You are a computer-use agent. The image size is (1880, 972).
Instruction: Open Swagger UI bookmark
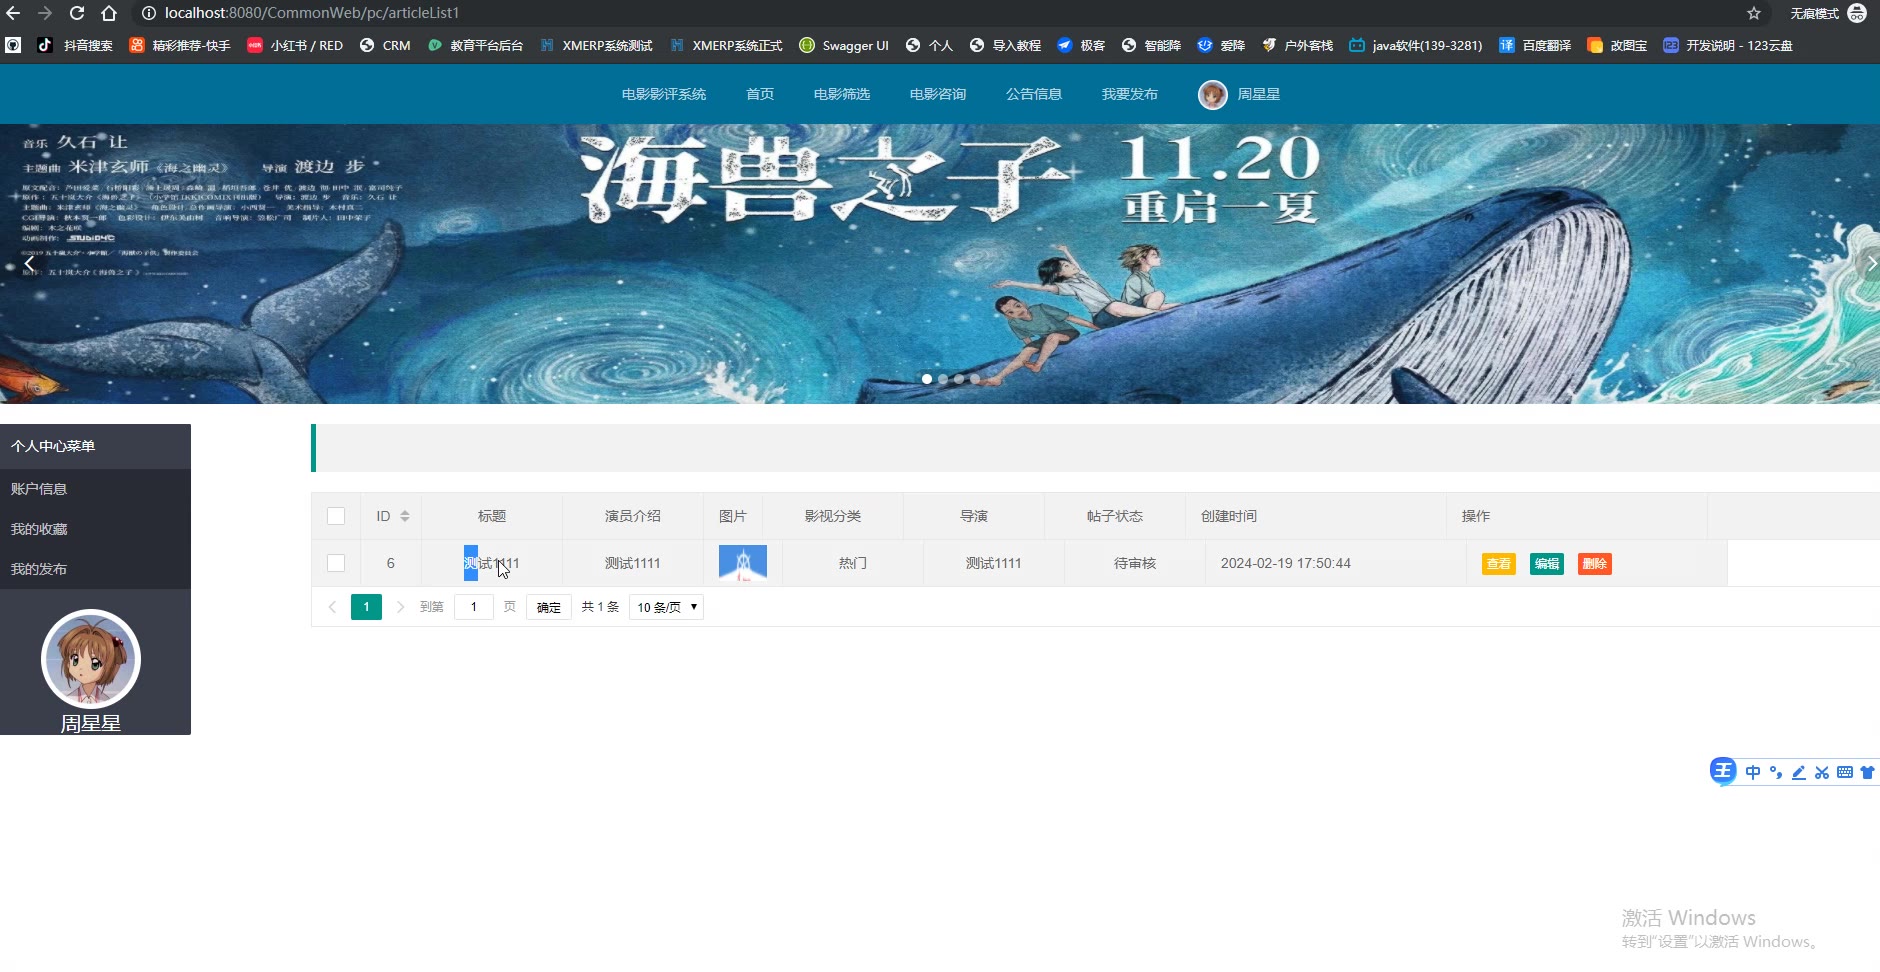844,45
